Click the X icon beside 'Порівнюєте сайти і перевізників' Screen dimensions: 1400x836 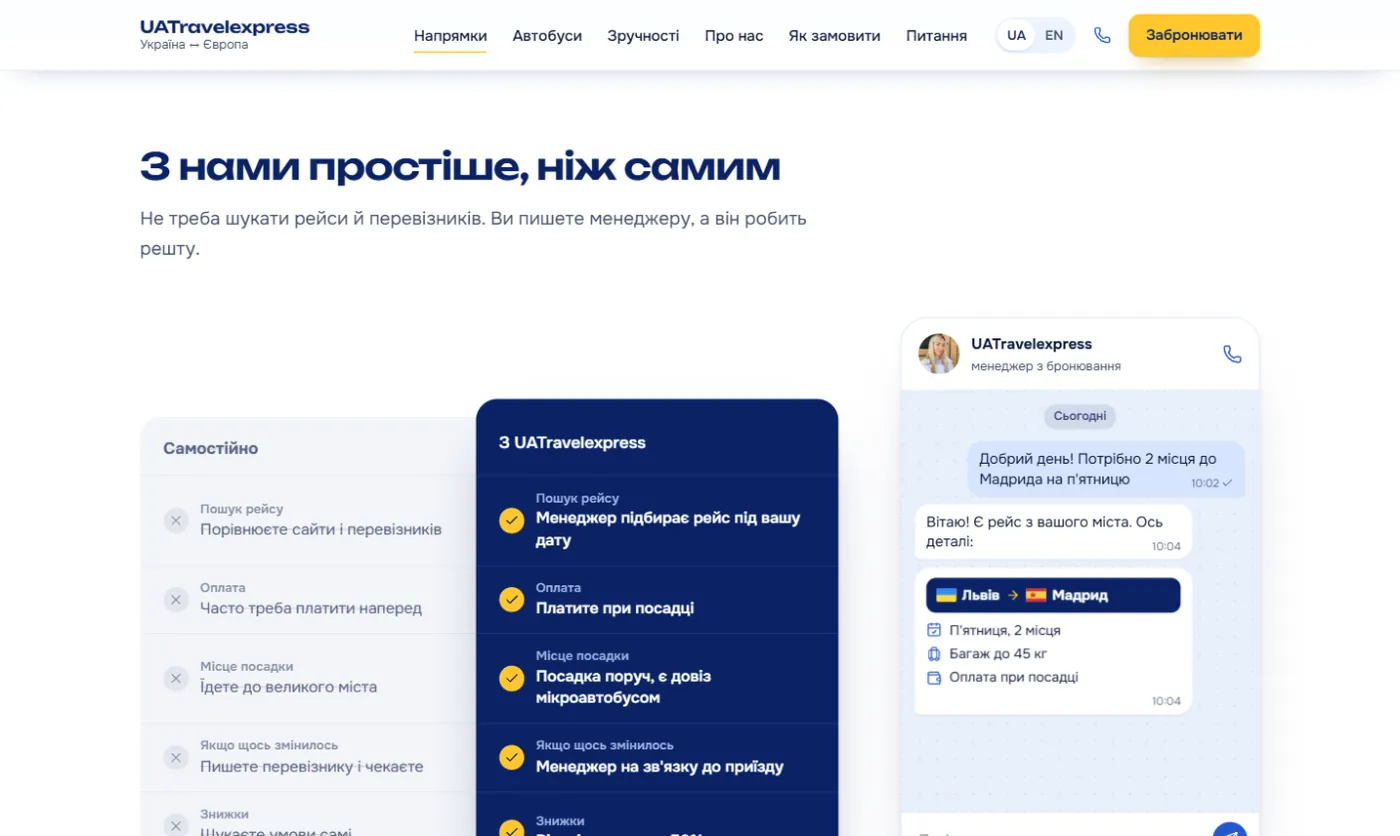tap(176, 520)
